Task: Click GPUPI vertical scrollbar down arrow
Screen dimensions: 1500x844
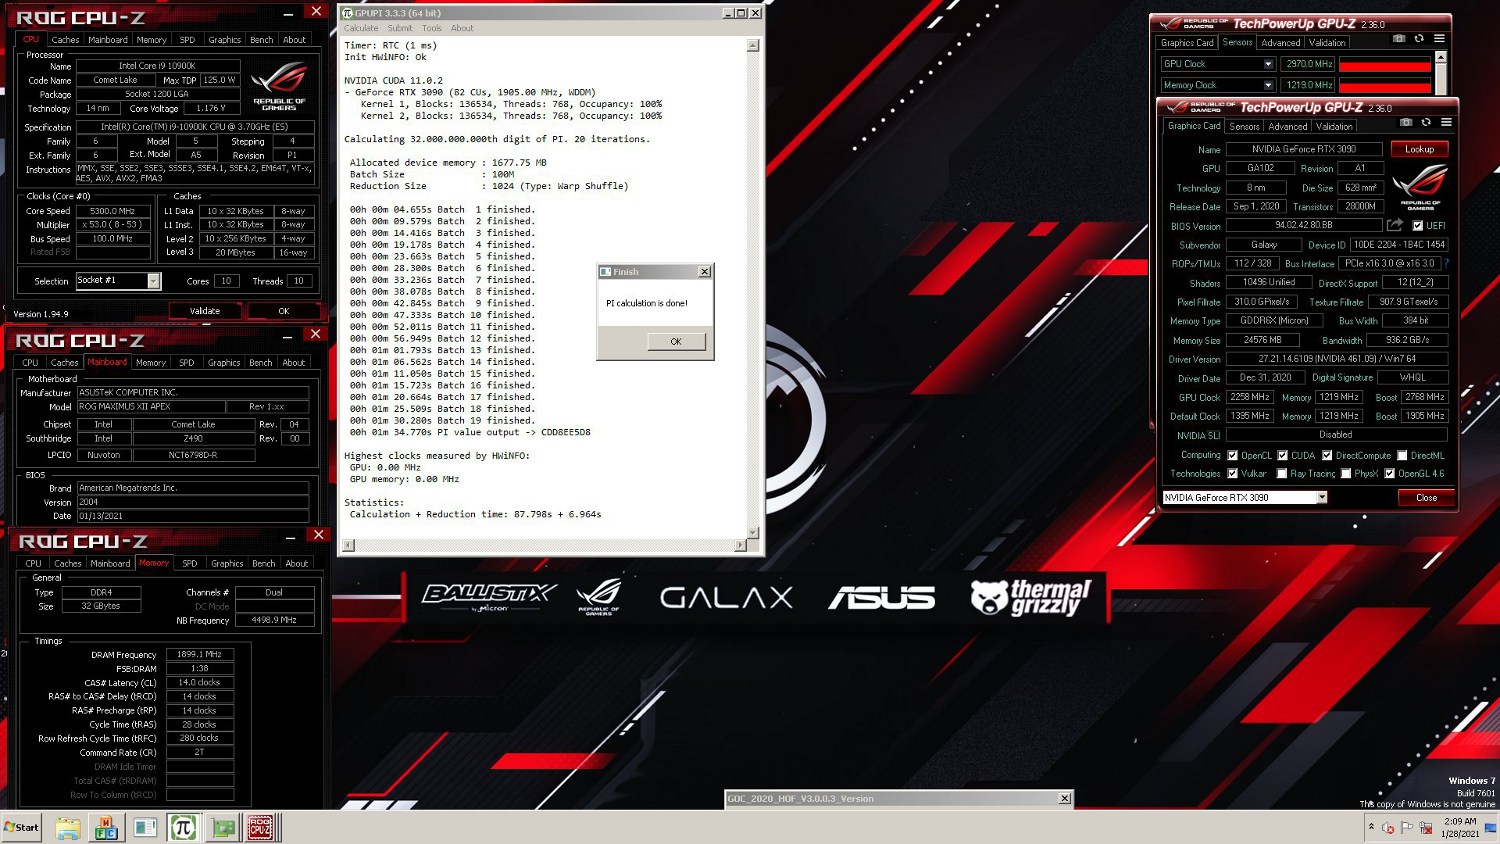Action: click(753, 532)
